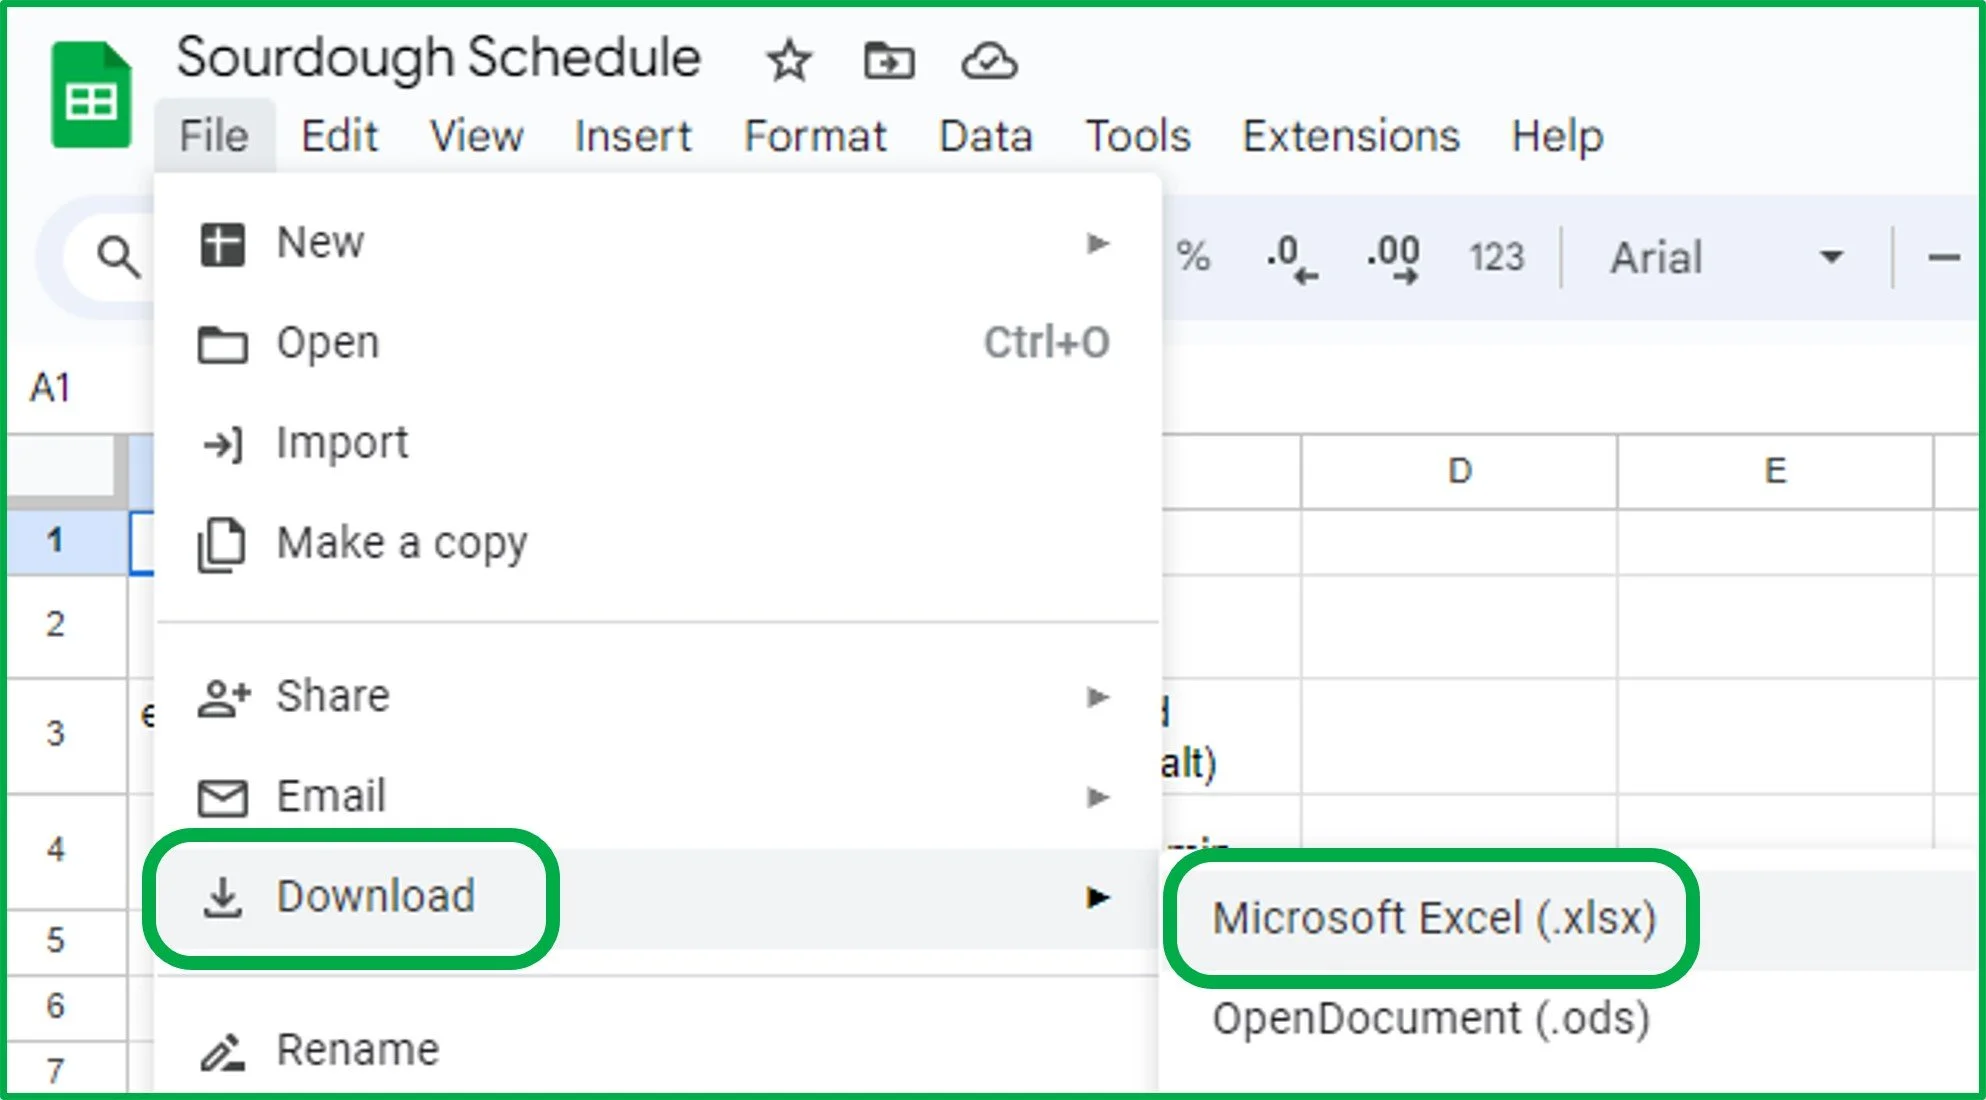Star the Sourdough Schedule document
Viewport: 1986px width, 1100px height.
(x=789, y=61)
